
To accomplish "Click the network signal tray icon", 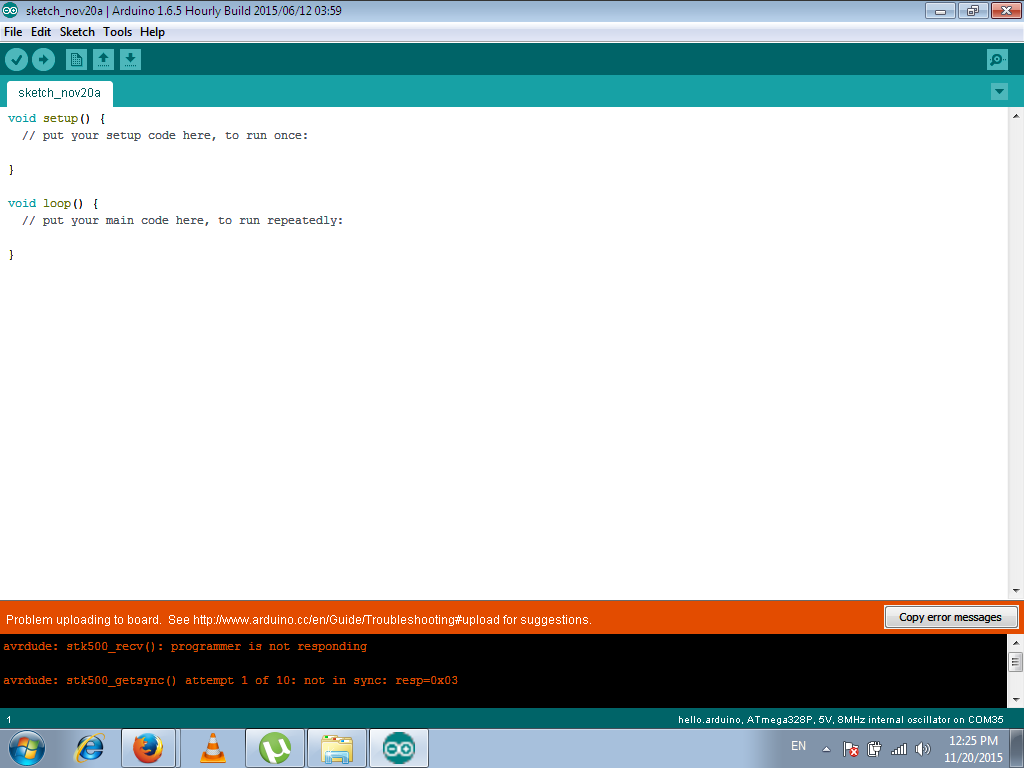I will tap(899, 749).
